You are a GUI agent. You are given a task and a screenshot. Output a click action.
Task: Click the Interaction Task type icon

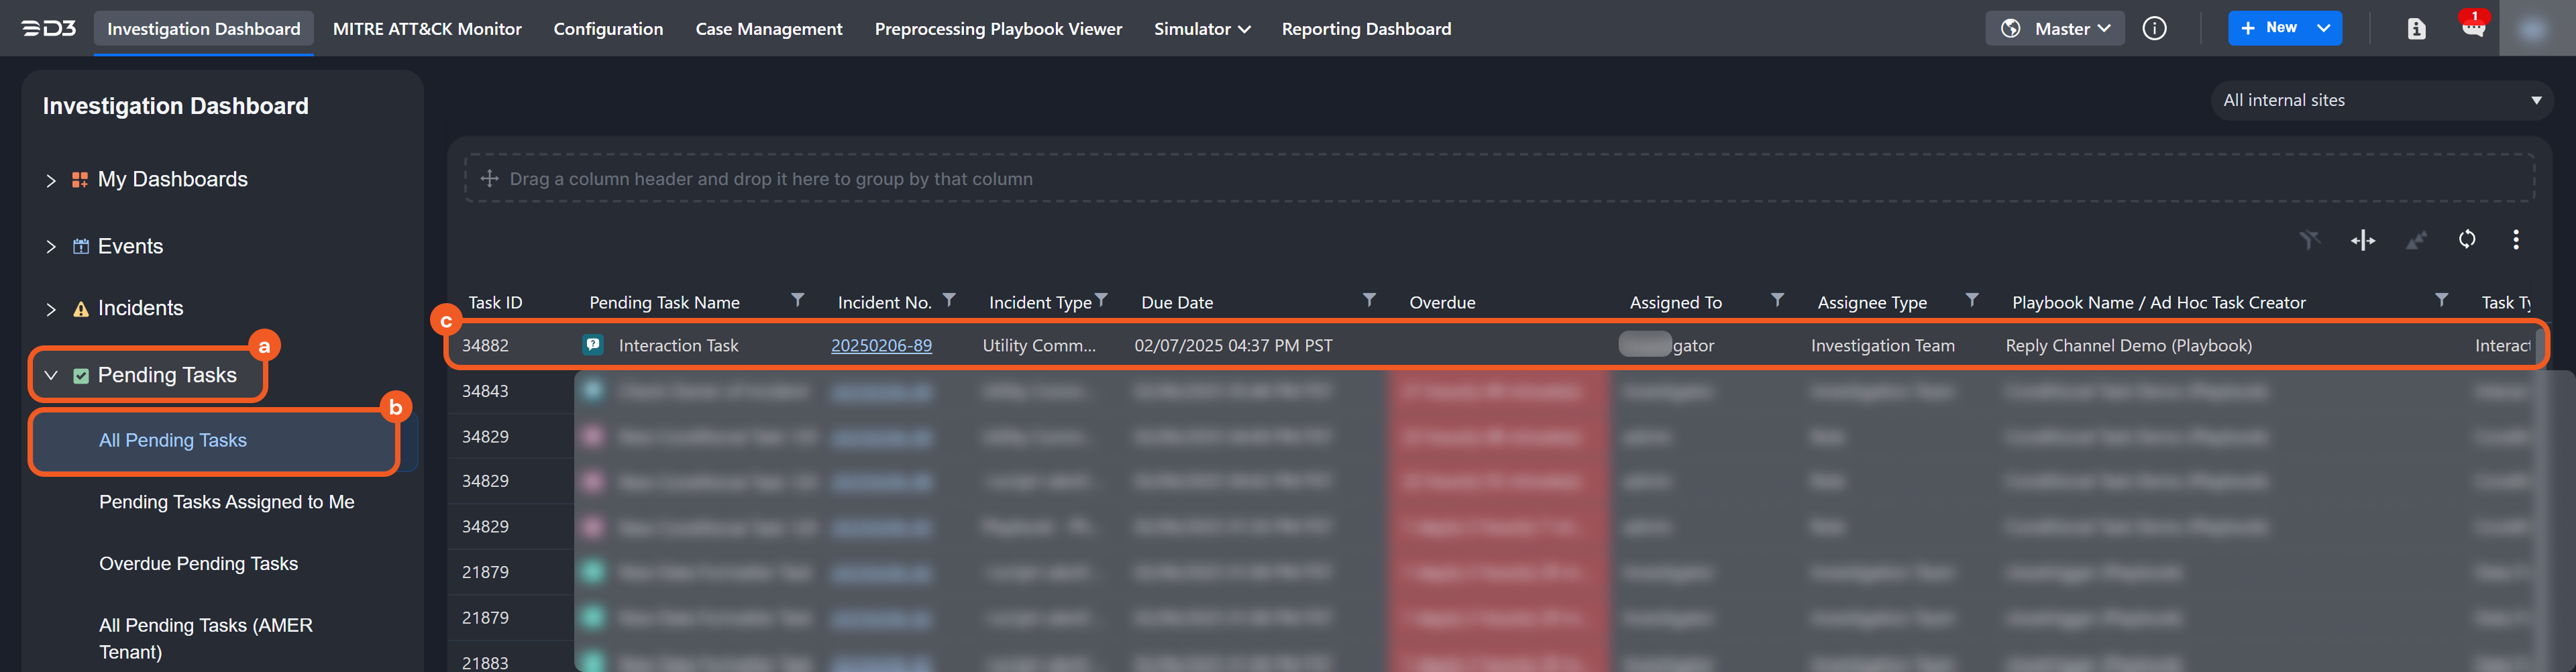pos(593,345)
